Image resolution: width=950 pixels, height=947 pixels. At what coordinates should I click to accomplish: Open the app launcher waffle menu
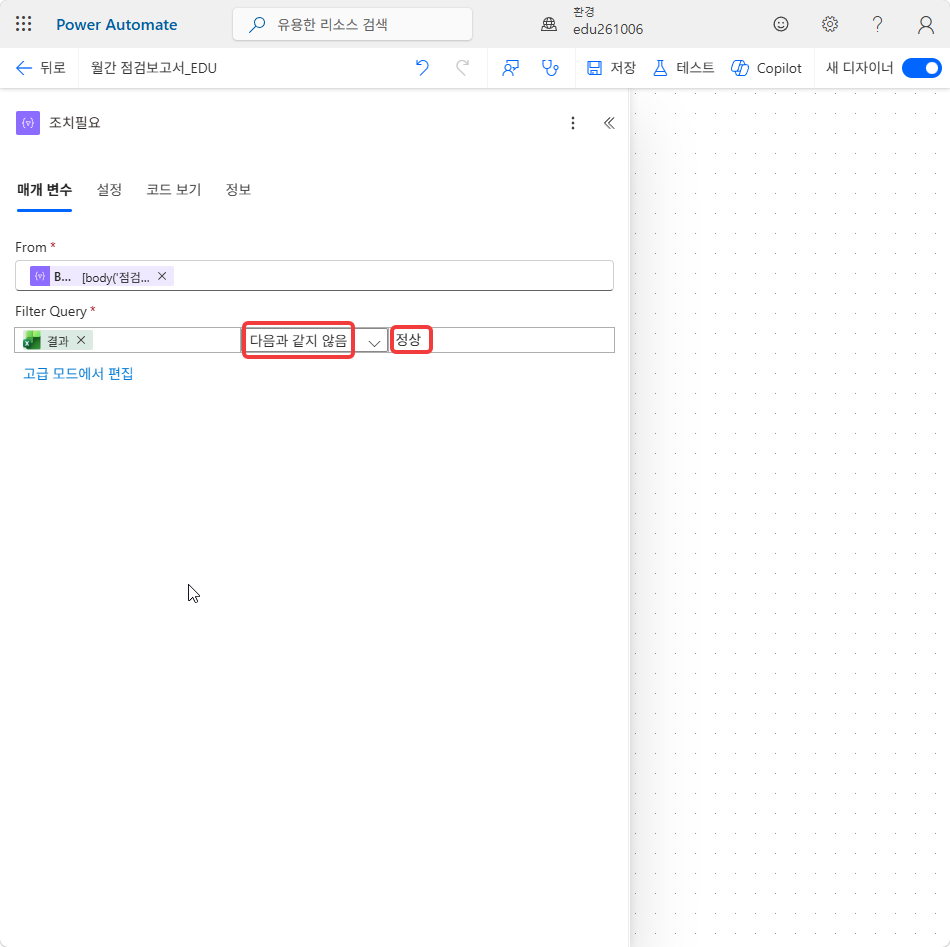24,24
